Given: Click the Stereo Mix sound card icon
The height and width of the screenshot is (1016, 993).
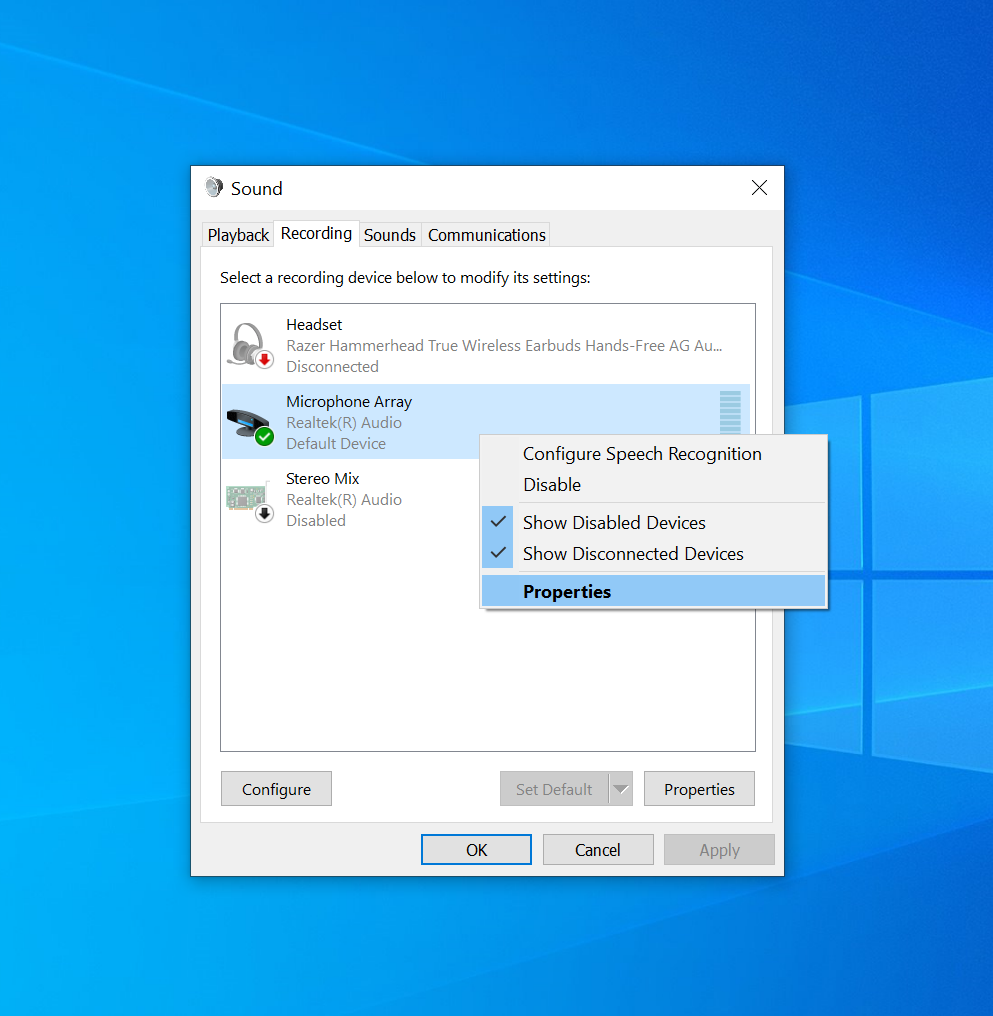Looking at the screenshot, I should [249, 500].
